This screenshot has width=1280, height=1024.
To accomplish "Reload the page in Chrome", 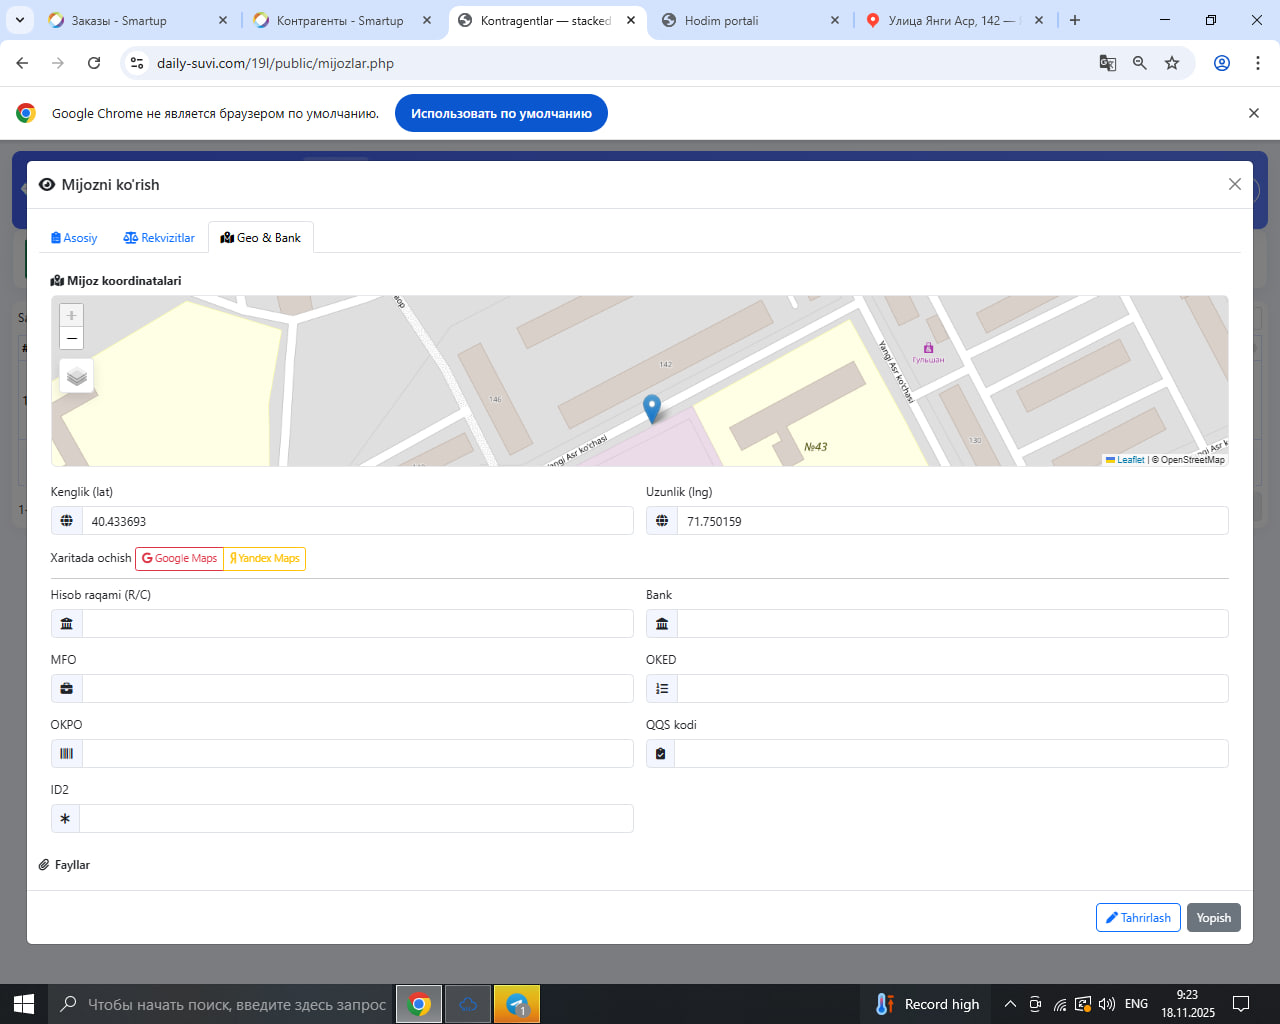I will coord(94,63).
